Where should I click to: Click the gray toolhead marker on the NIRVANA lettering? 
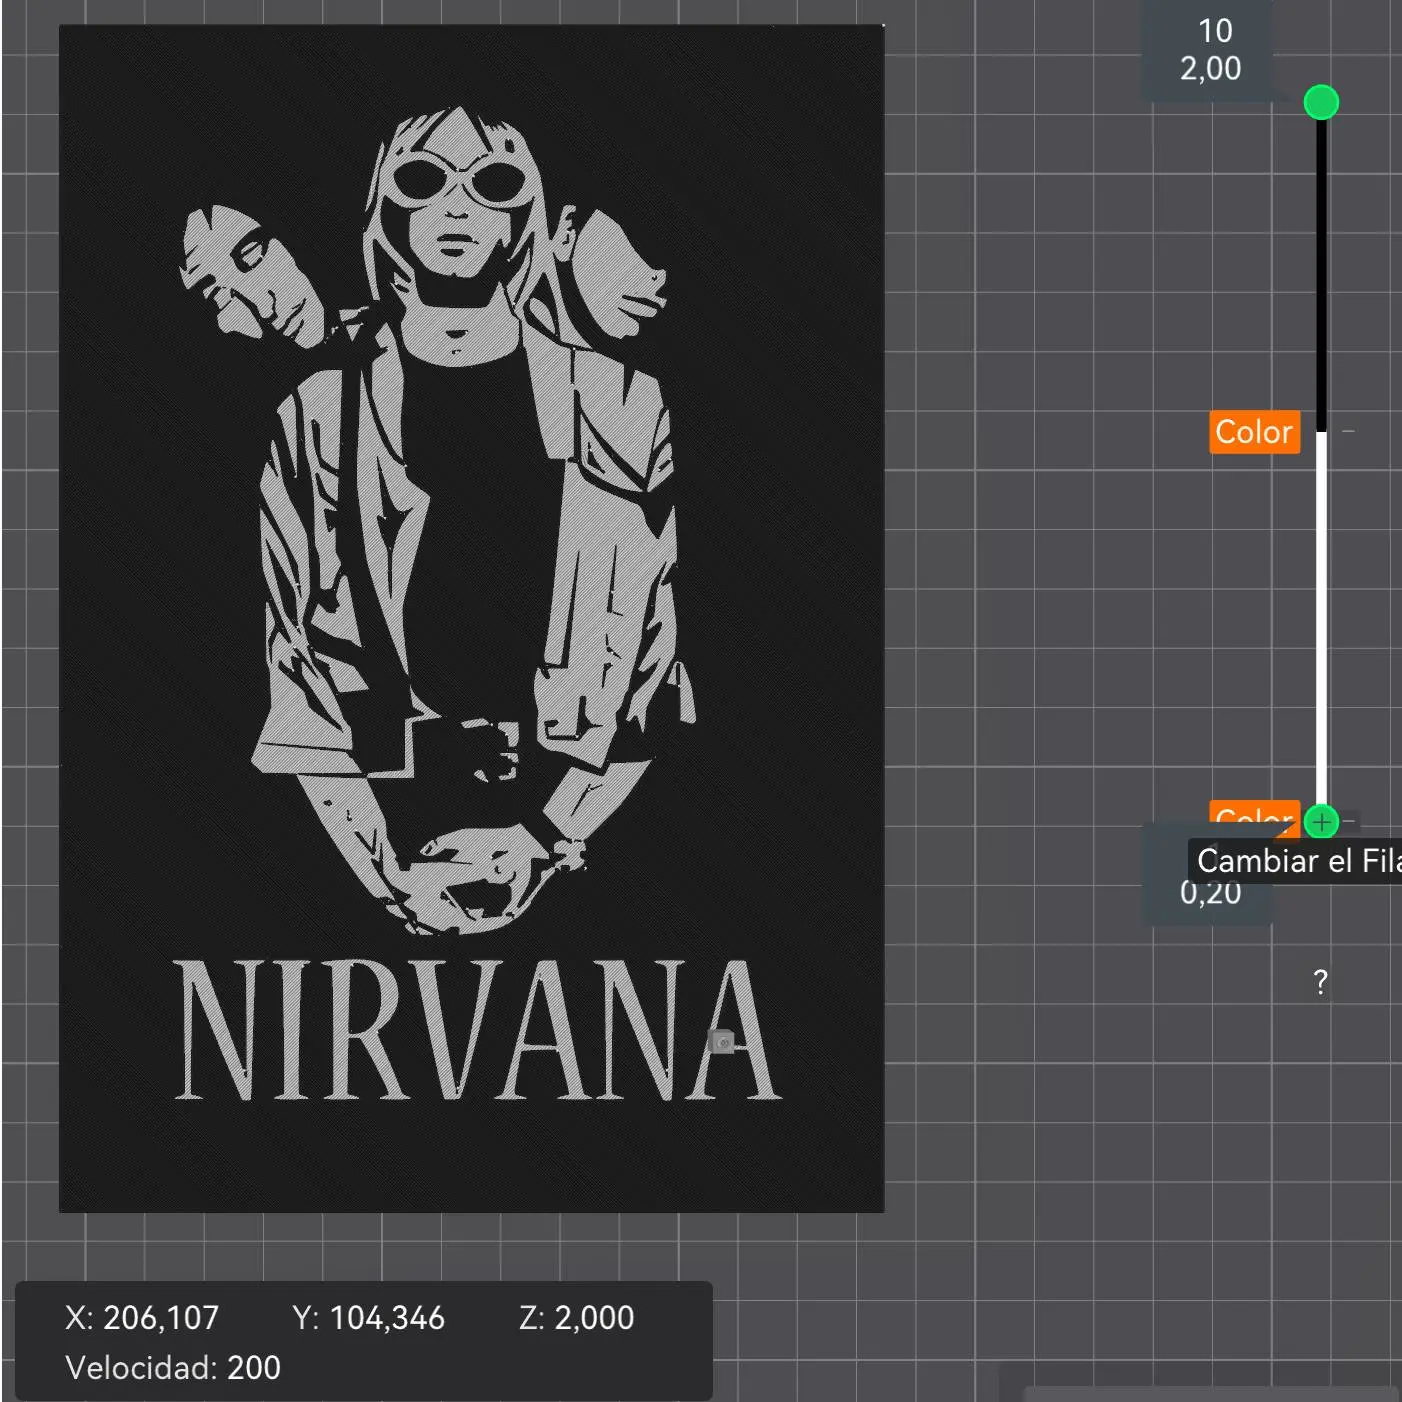[721, 1042]
